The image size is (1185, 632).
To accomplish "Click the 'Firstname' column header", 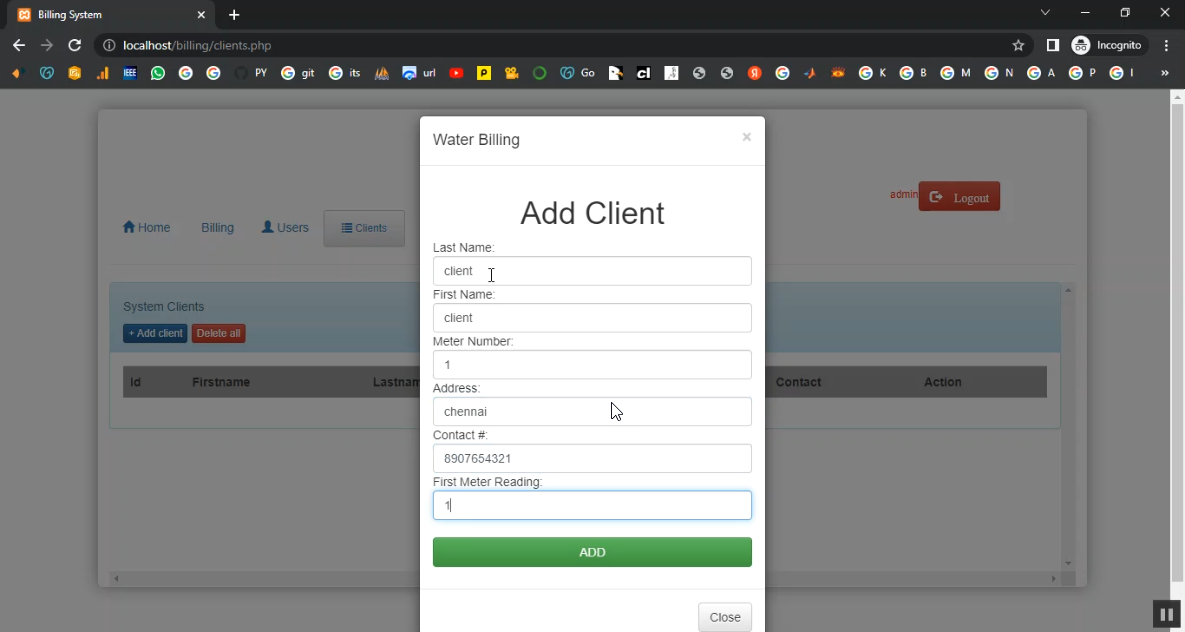I will pos(221,382).
